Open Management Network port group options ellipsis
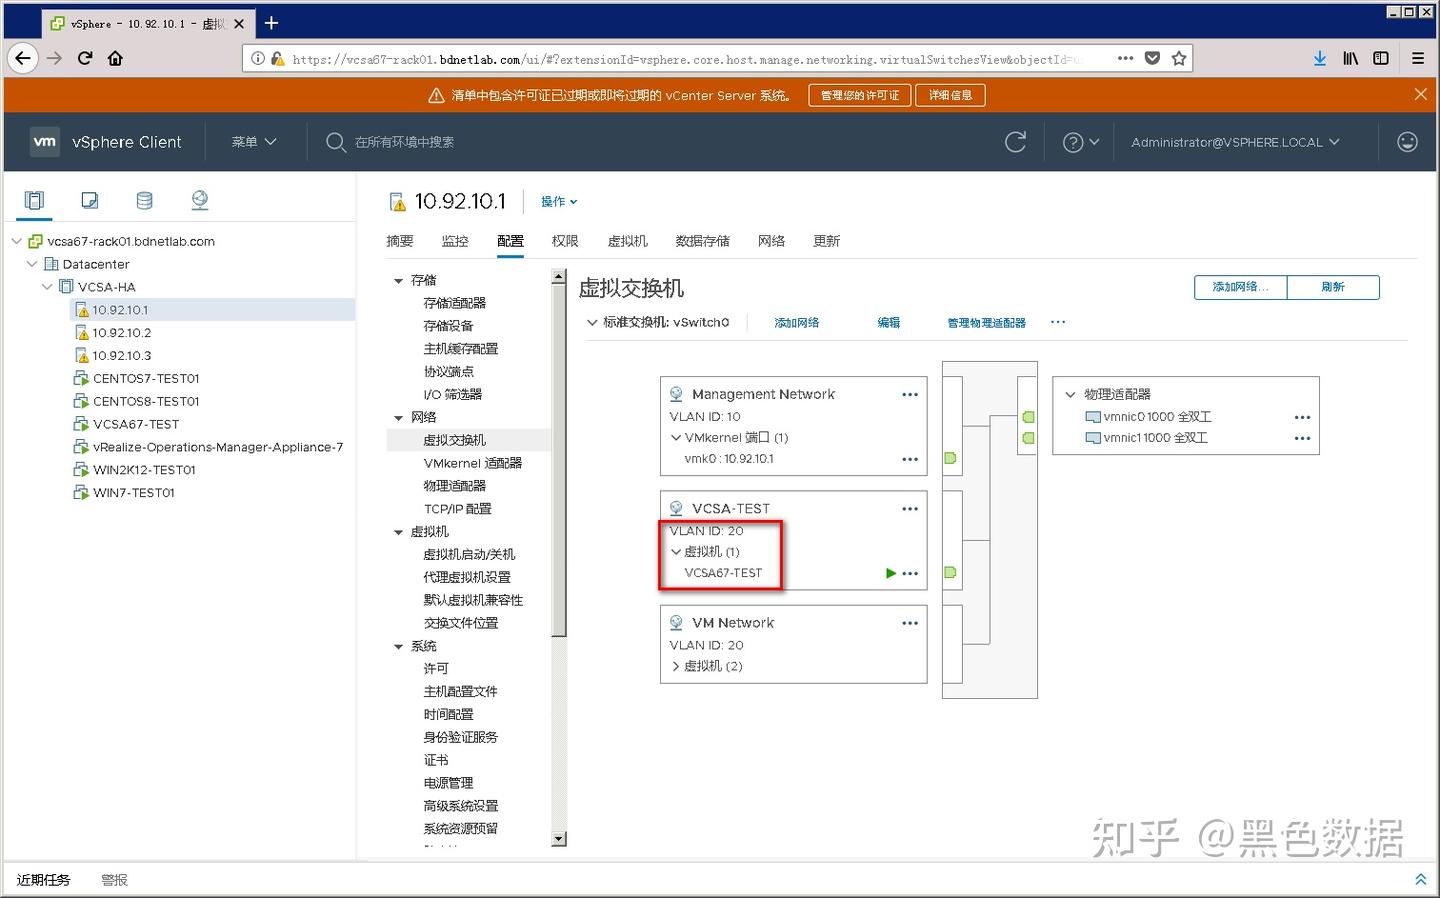The image size is (1440, 898). (910, 394)
